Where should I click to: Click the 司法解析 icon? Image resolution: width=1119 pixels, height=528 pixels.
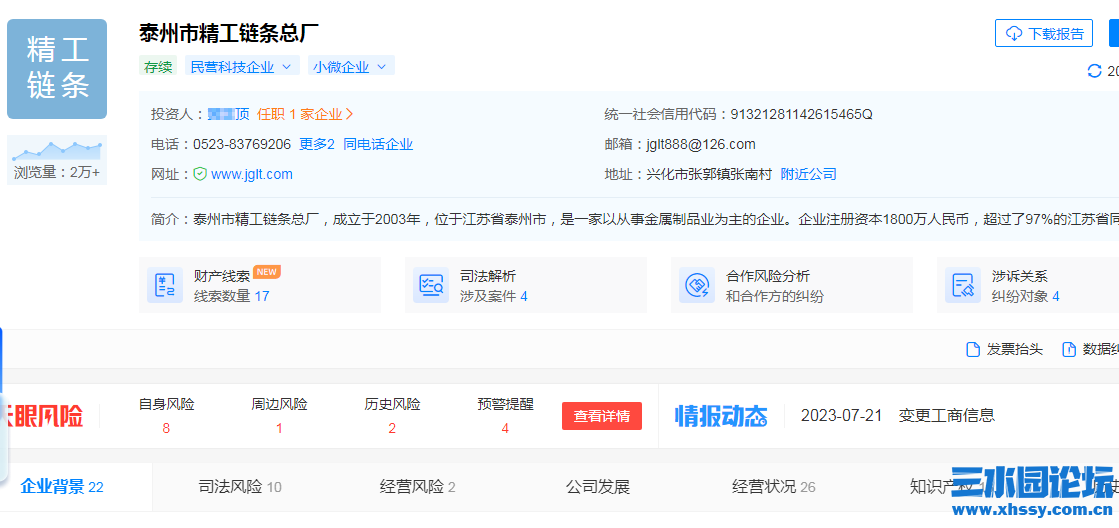(x=431, y=285)
